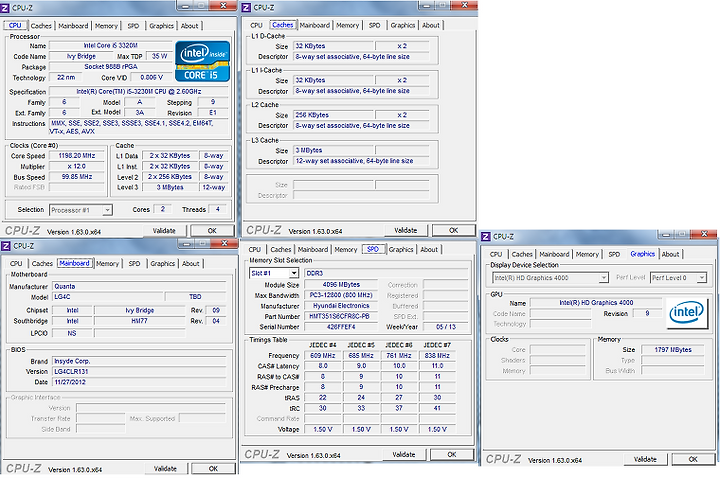Click the Package value Socket 988B rPGA
Image resolution: width=720 pixels, height=478 pixels.
110,67
